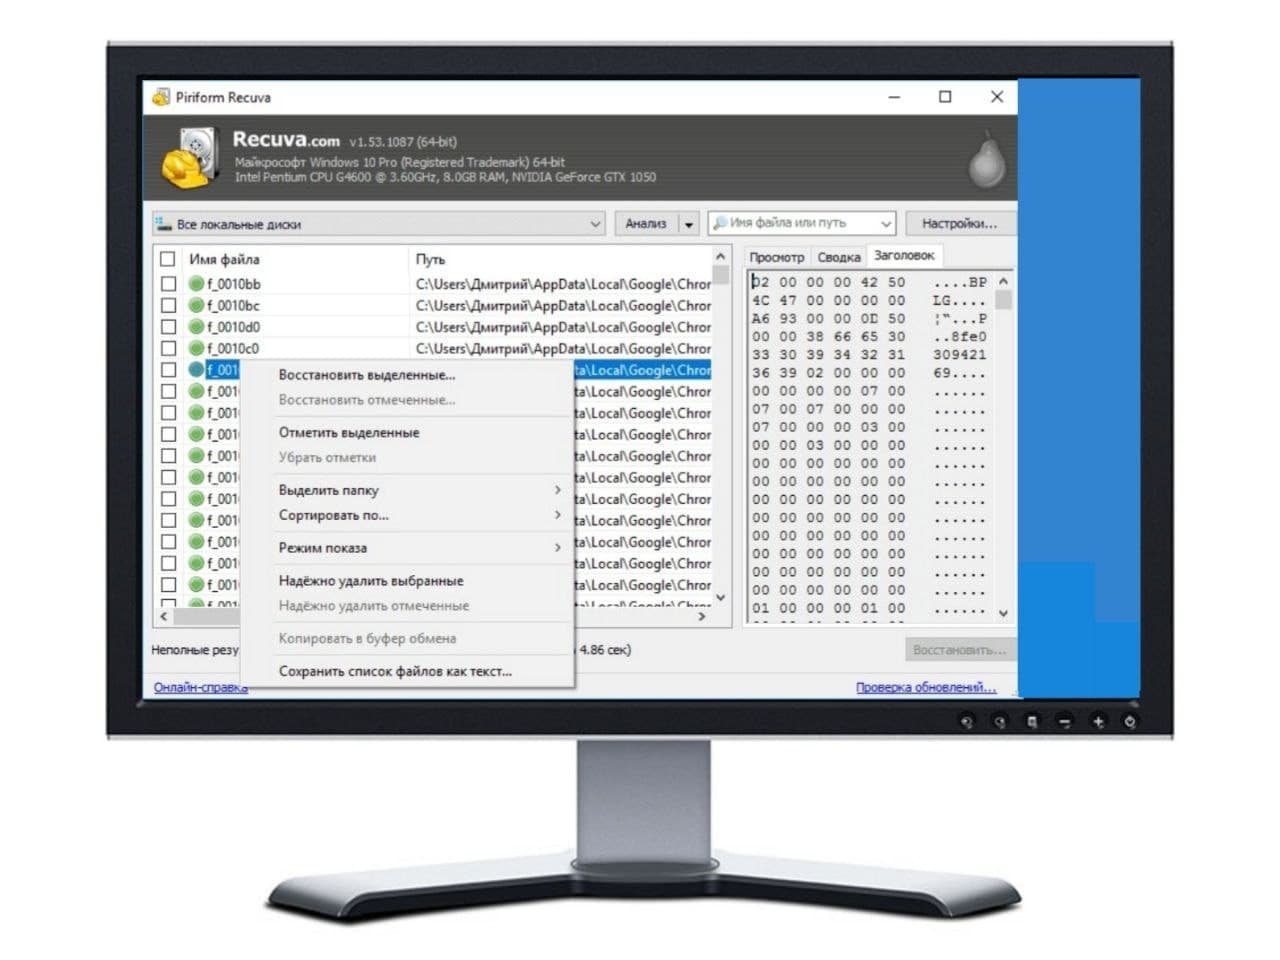
Task: Expand the 'Режим показа' submenu
Action: [x=557, y=547]
